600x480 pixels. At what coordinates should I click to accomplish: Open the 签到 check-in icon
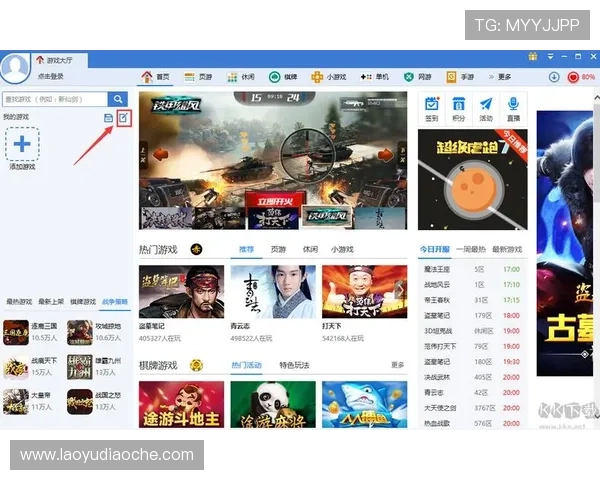tap(431, 108)
